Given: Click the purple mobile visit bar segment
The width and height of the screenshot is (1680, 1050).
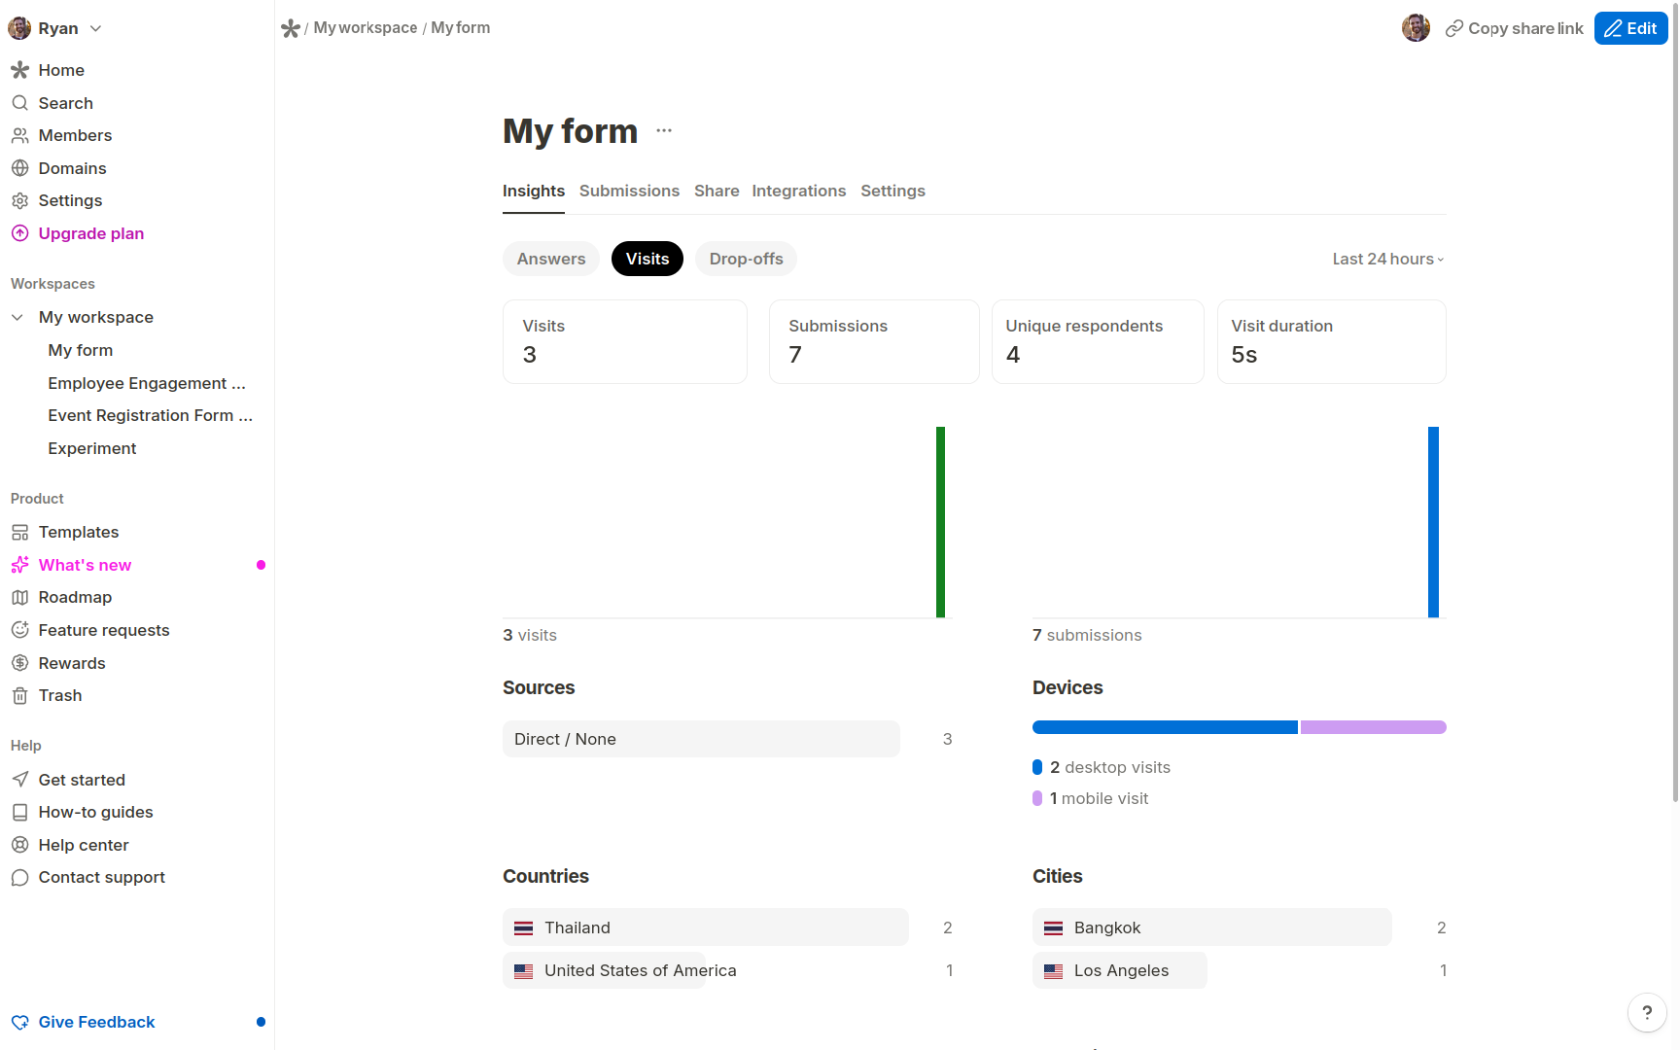Looking at the screenshot, I should pyautogui.click(x=1373, y=727).
